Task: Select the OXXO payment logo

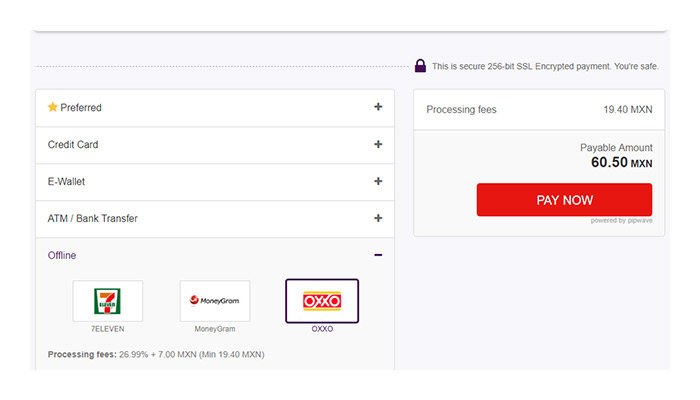Action: point(322,301)
